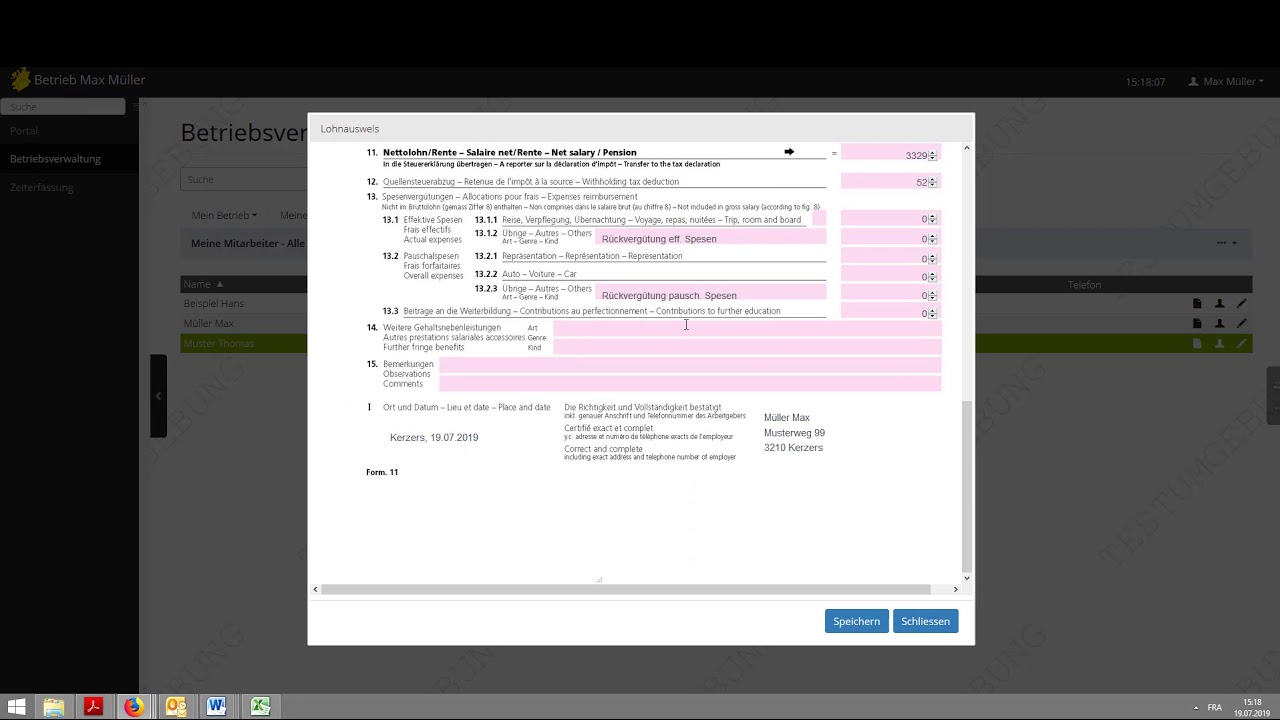Click the FRA language indicator in tray

tap(1215, 708)
